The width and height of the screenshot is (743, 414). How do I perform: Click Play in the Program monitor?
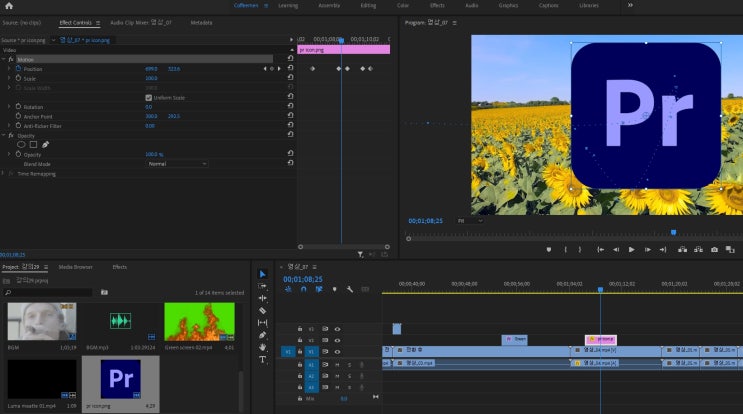pyautogui.click(x=631, y=250)
